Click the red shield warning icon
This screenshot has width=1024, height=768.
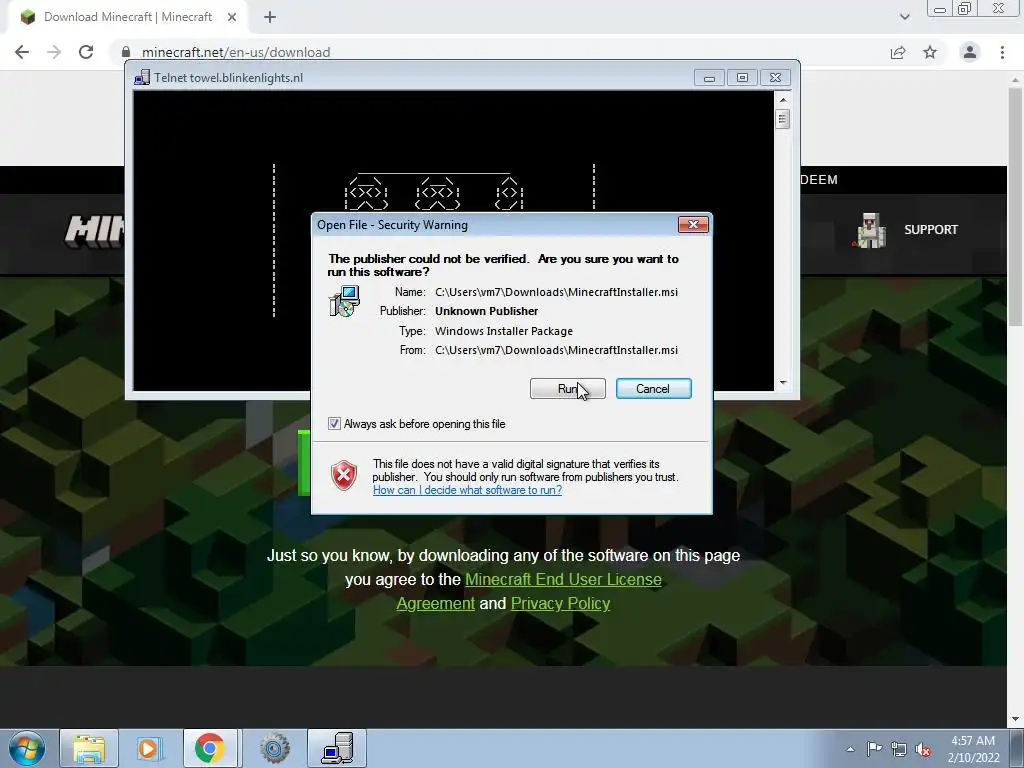click(344, 475)
